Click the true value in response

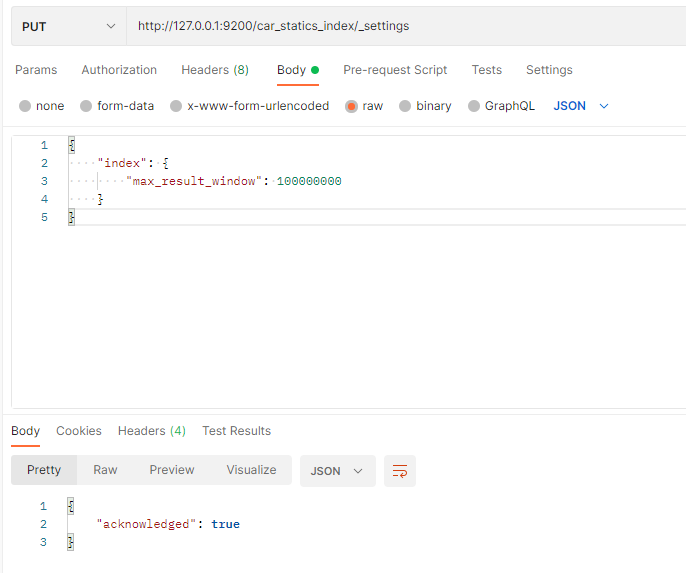pos(225,524)
